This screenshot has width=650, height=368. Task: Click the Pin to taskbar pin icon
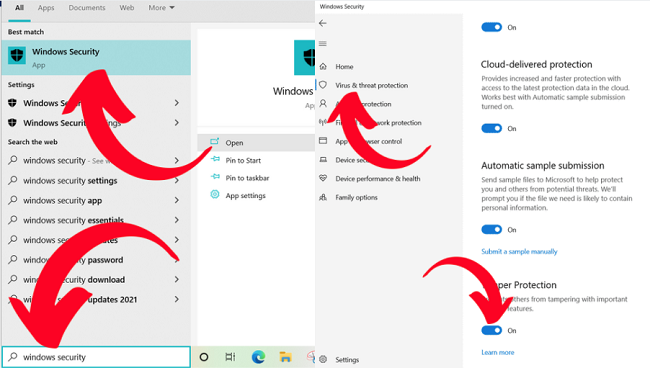pyautogui.click(x=215, y=177)
